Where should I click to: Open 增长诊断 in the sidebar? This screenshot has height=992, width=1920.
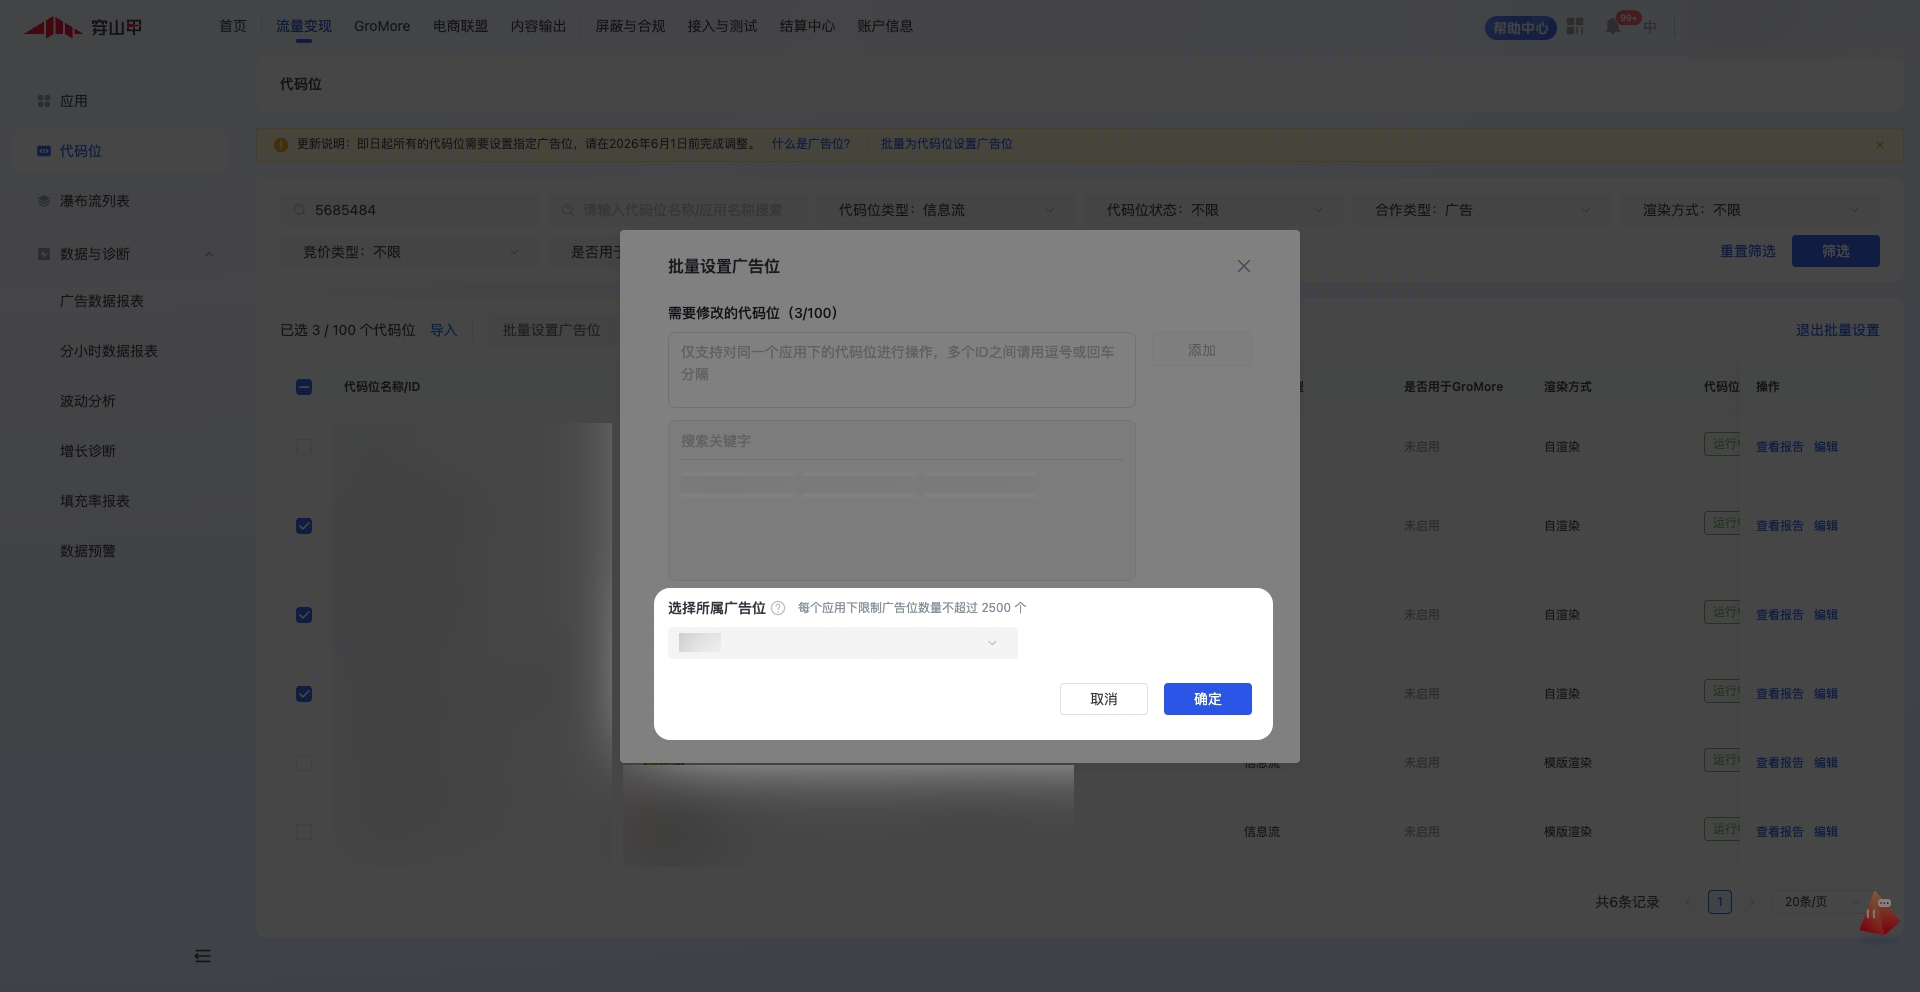click(x=88, y=451)
